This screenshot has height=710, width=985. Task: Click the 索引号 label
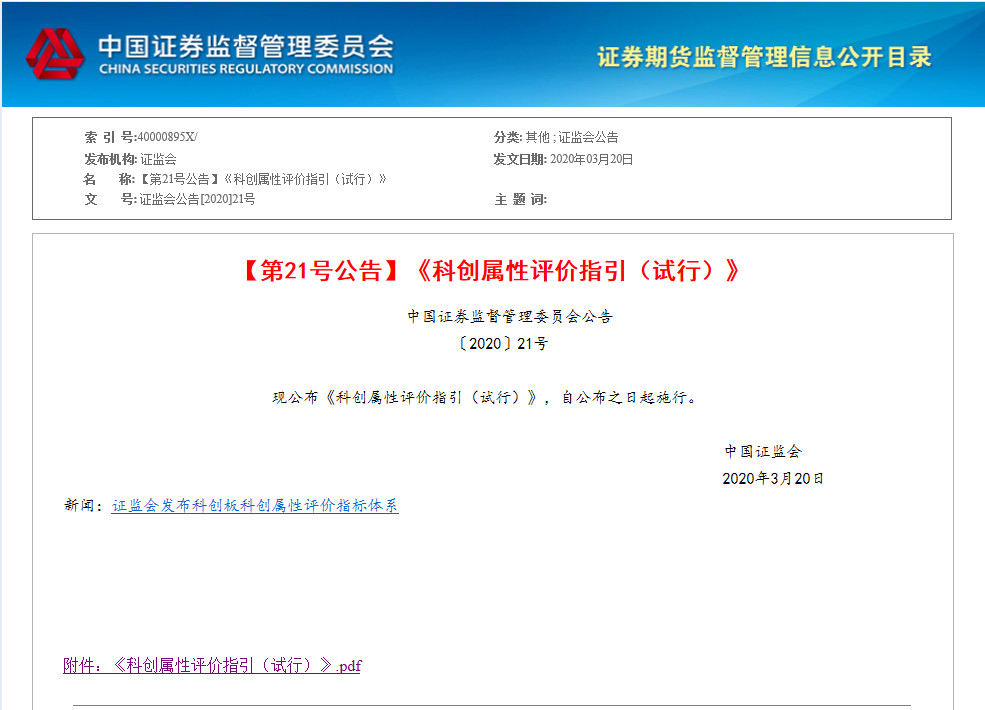tap(111, 137)
